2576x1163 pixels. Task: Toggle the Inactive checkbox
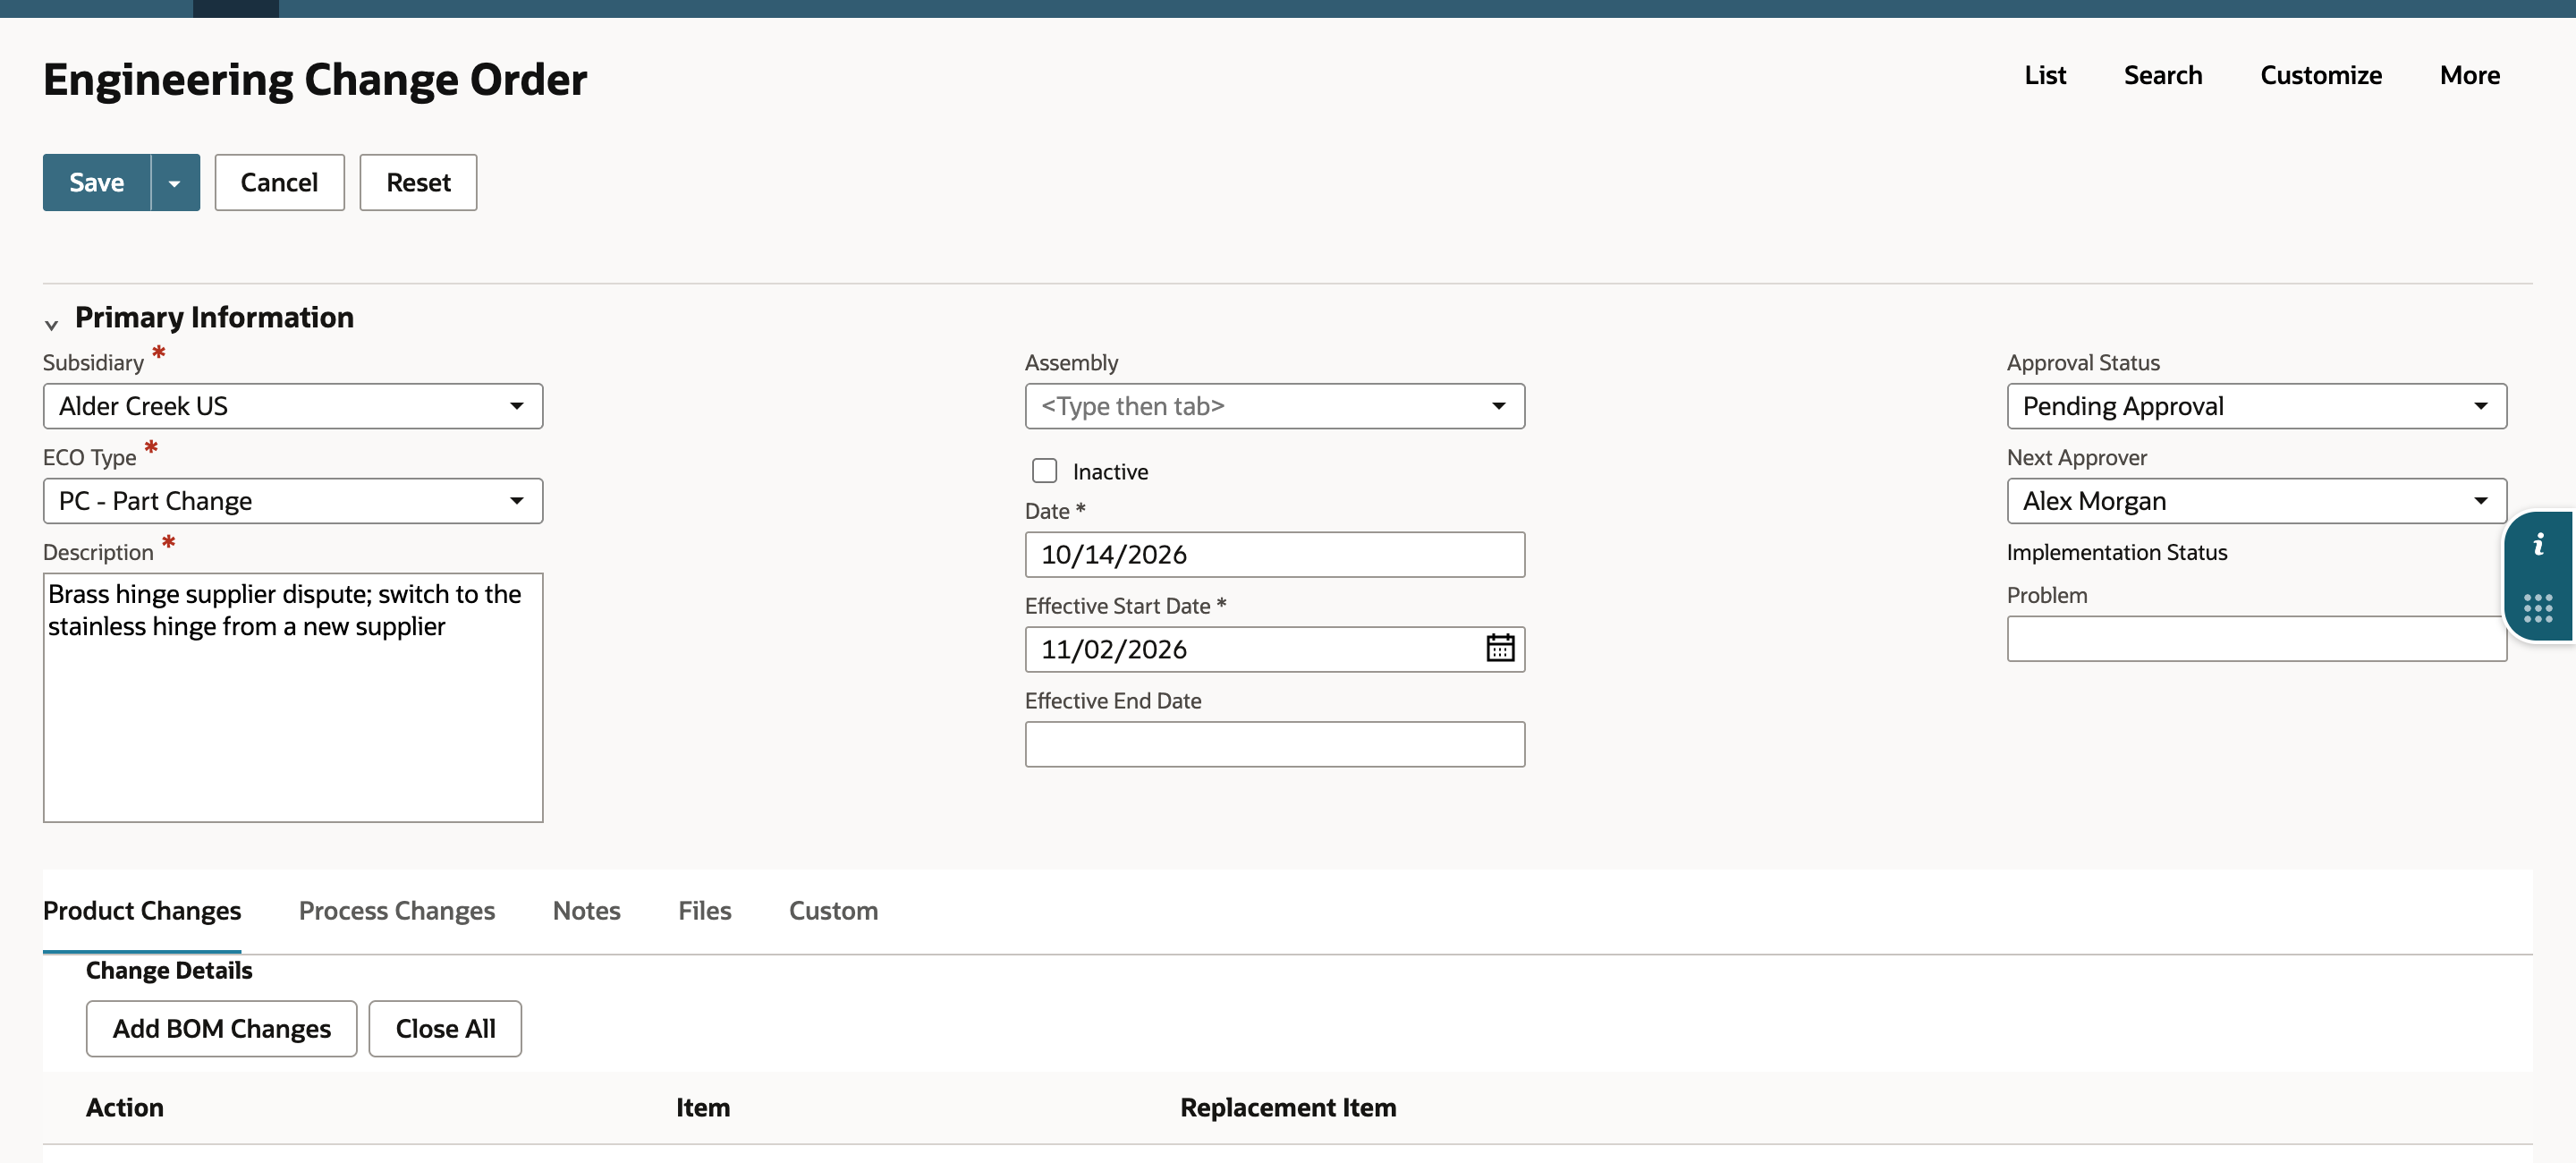pyautogui.click(x=1044, y=471)
